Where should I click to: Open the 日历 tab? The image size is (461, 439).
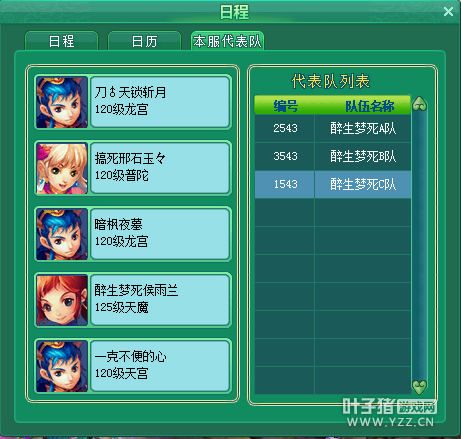144,41
